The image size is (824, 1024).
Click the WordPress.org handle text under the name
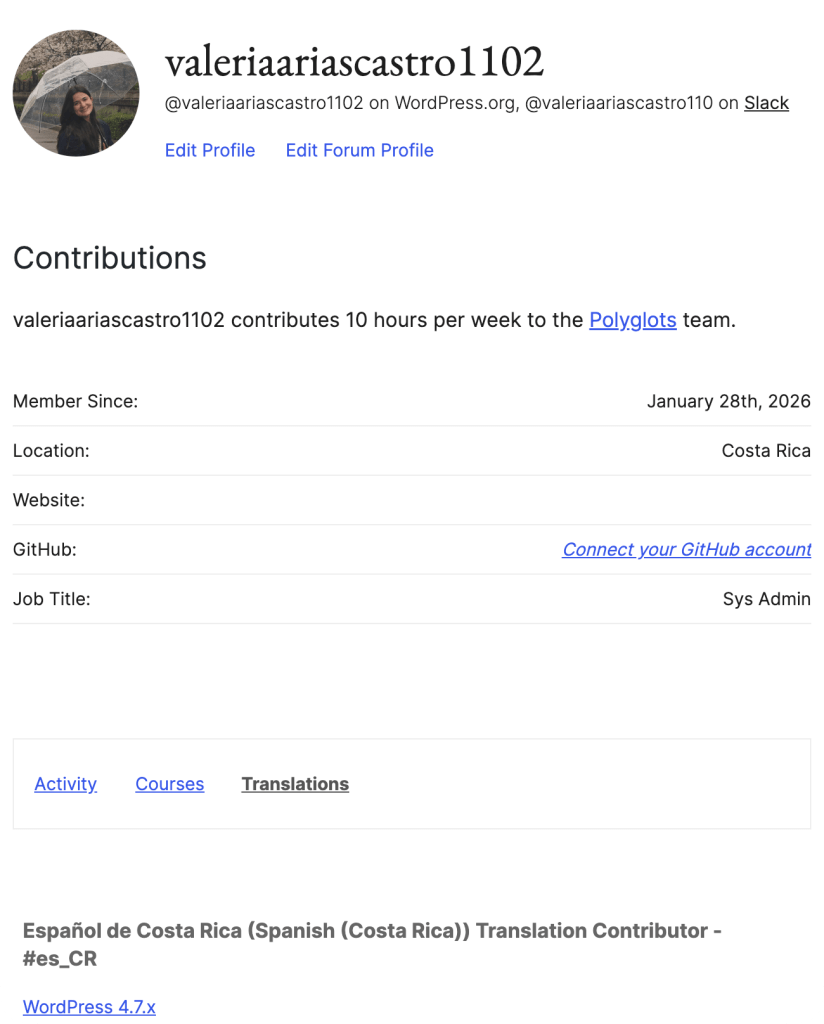340,103
